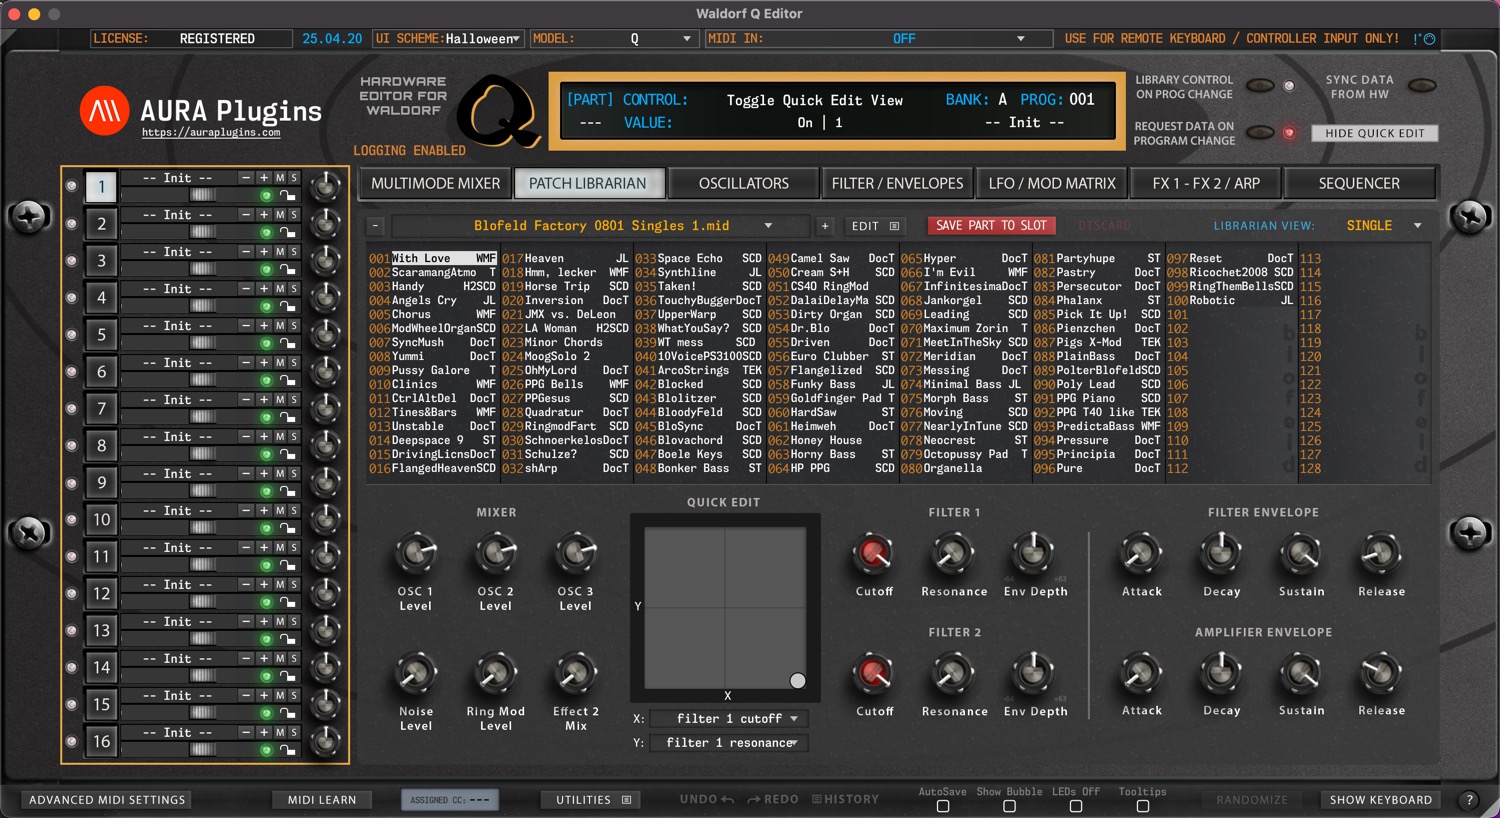The image size is (1500, 818).
Task: Open the auraplugins.com link
Action: click(211, 132)
